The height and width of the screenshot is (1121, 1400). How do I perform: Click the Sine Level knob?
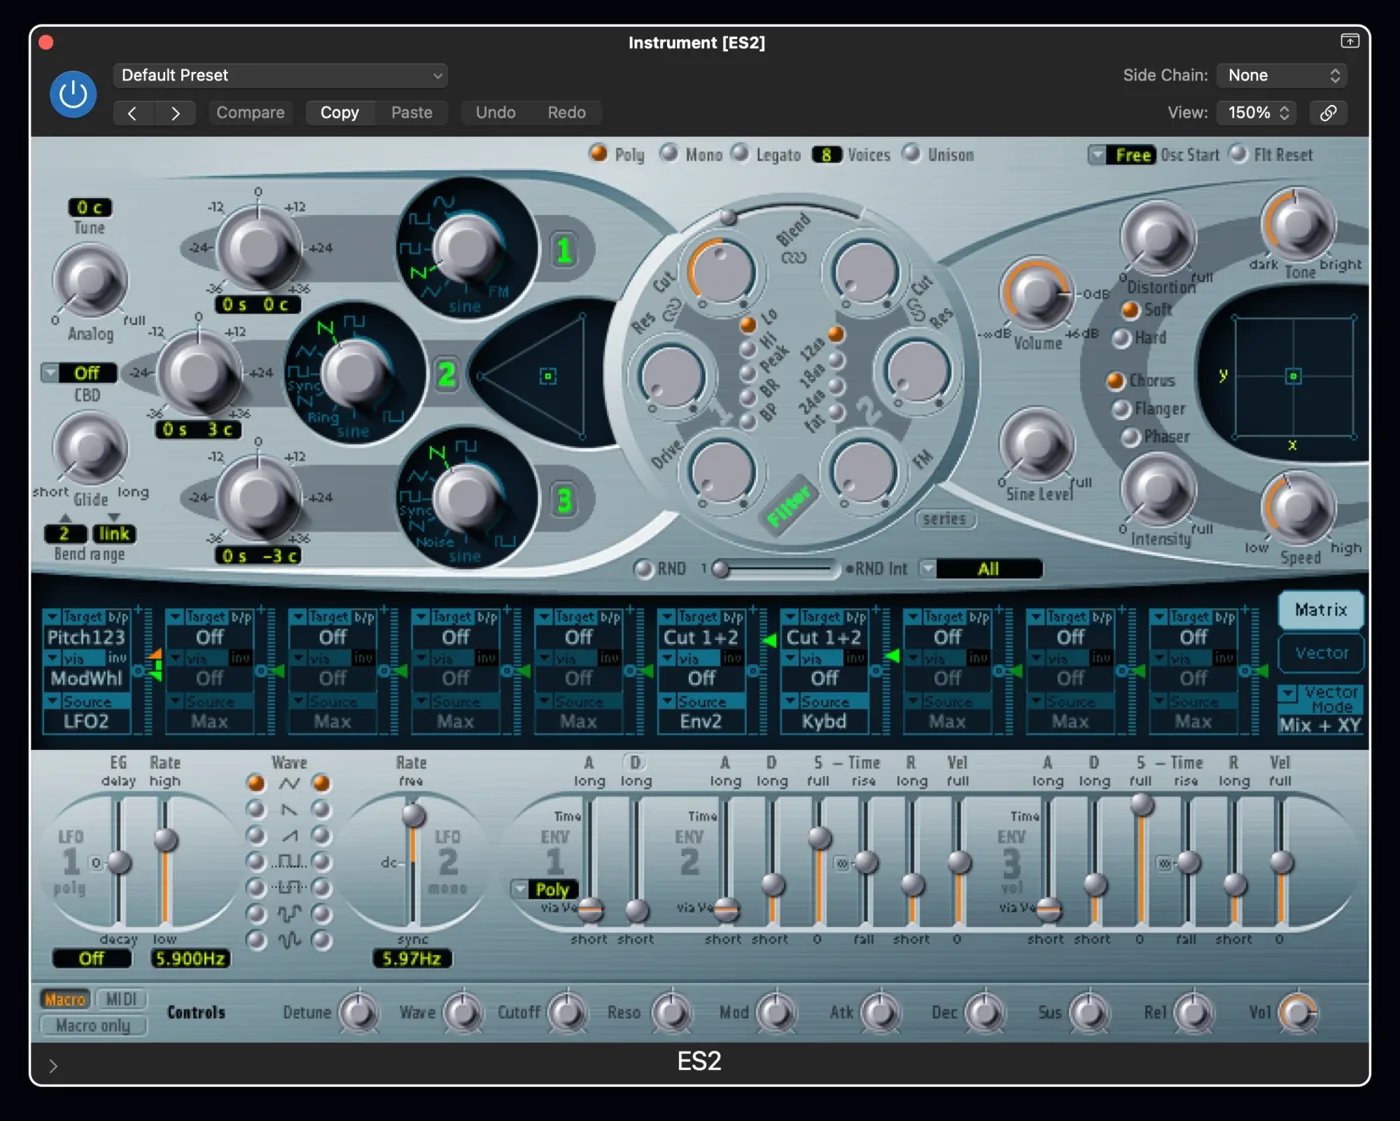coord(1037,444)
